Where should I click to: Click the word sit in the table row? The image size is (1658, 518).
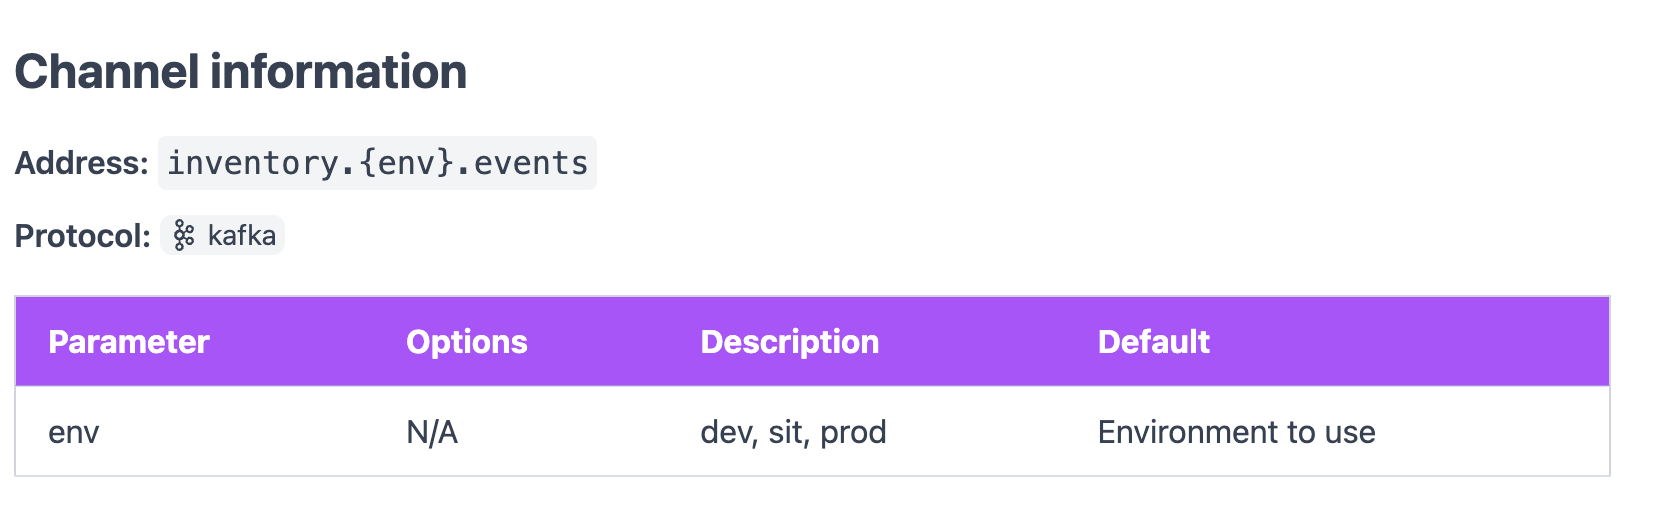[x=786, y=432]
